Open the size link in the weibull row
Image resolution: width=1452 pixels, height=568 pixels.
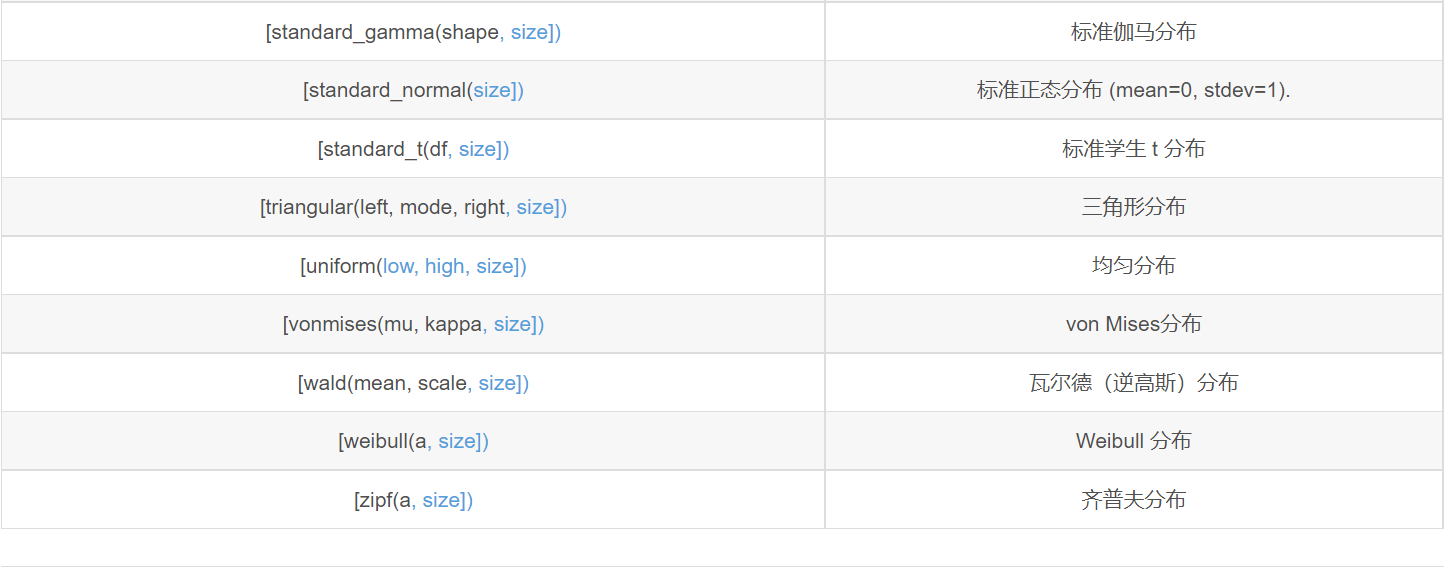459,441
